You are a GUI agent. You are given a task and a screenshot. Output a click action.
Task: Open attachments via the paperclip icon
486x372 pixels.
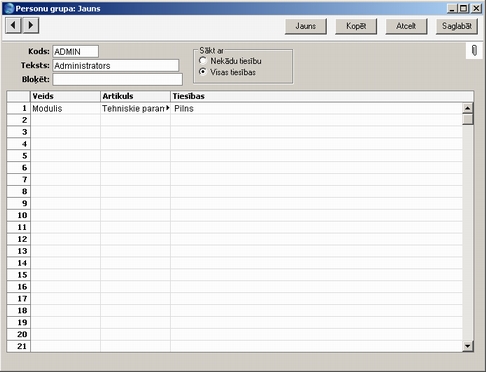click(x=474, y=51)
